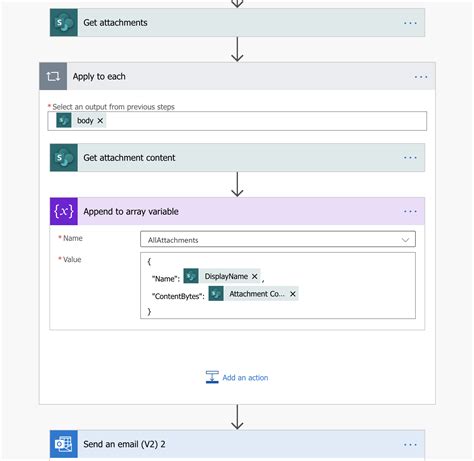Open Append to array variable ellipsis menu
The height and width of the screenshot is (461, 474).
[410, 211]
